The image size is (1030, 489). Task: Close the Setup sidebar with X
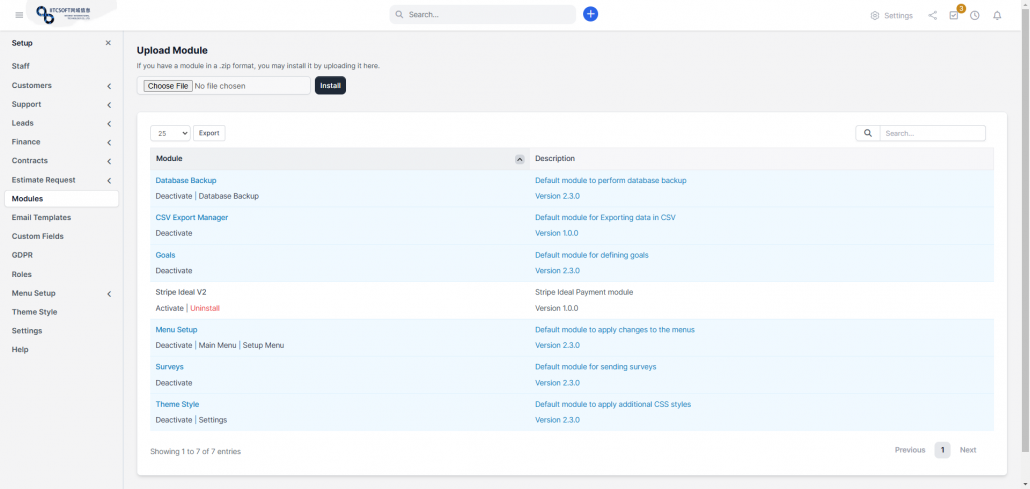[x=108, y=43]
